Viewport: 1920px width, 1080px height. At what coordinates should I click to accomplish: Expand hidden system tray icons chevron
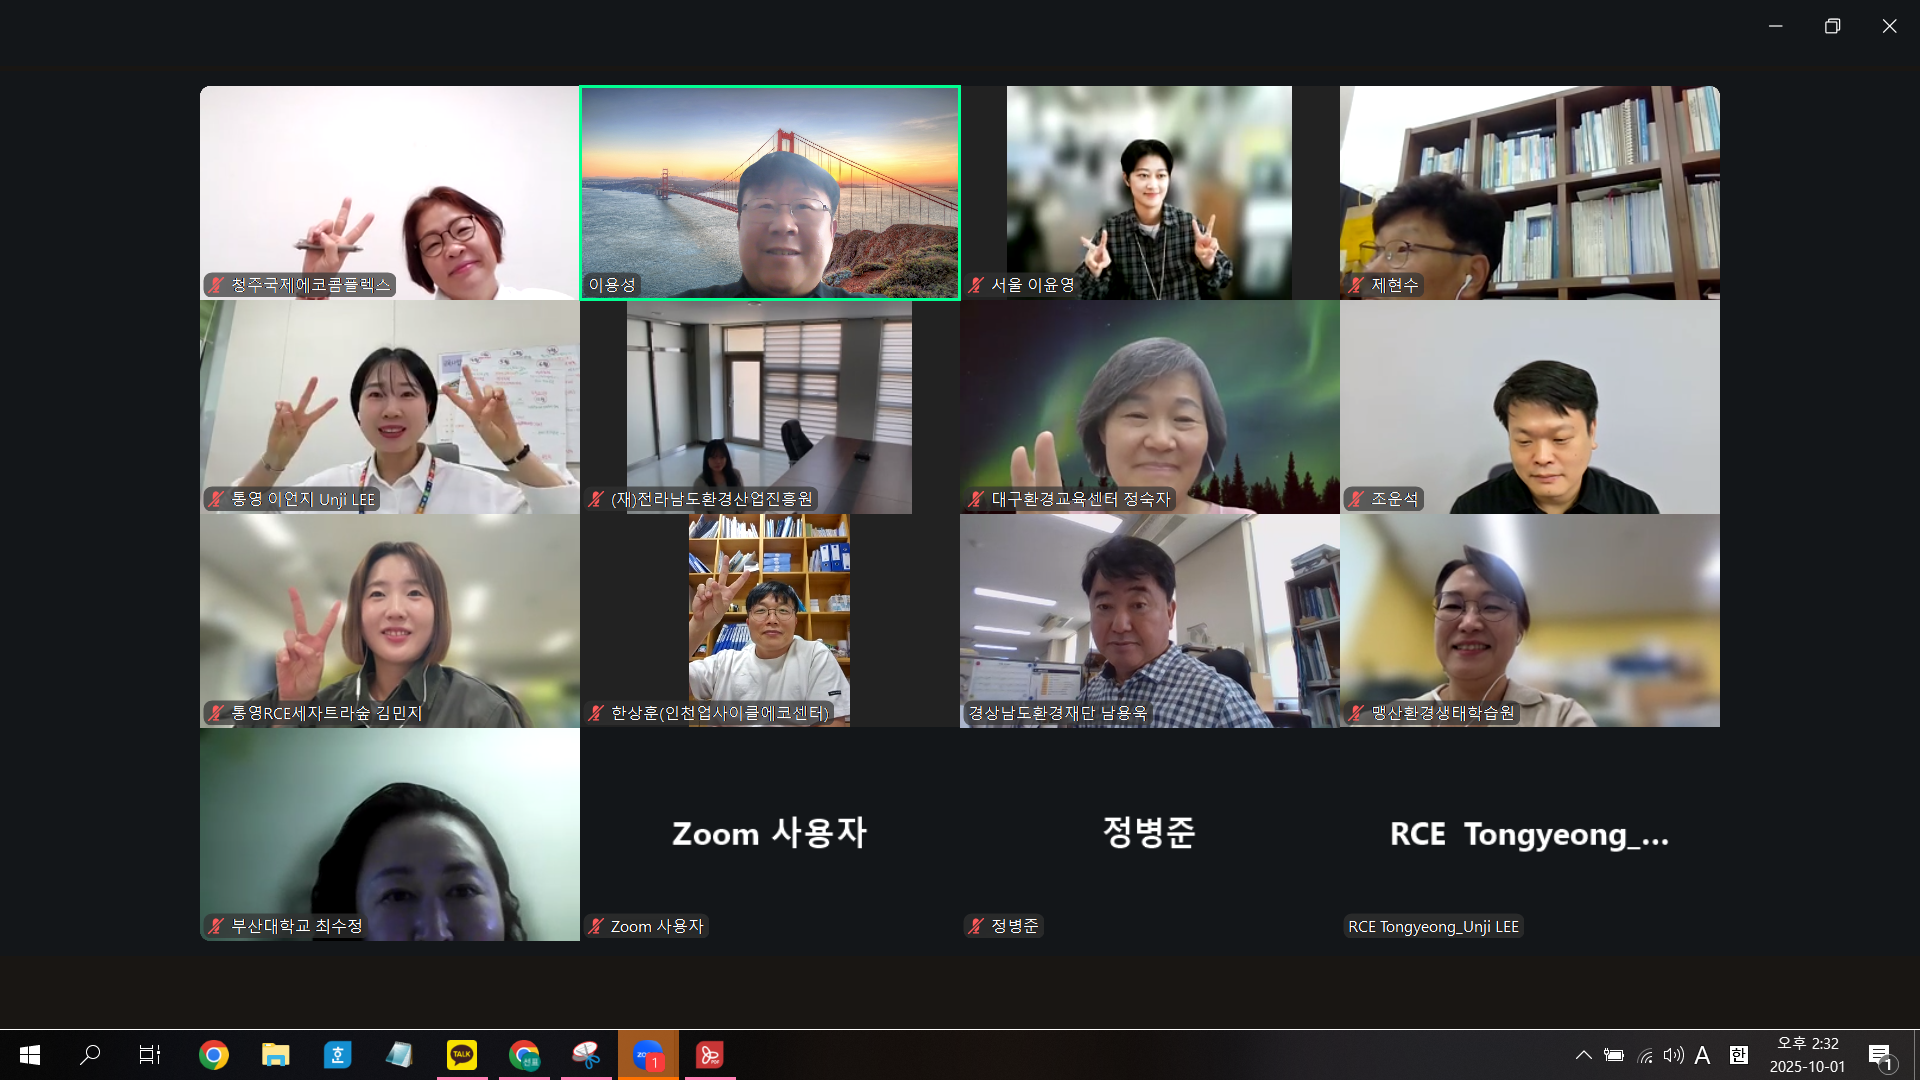click(x=1584, y=1055)
